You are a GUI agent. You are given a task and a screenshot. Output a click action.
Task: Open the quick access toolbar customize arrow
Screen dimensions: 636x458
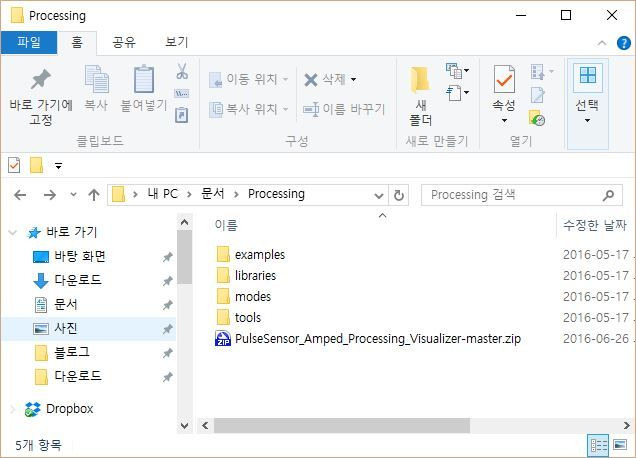click(x=58, y=166)
